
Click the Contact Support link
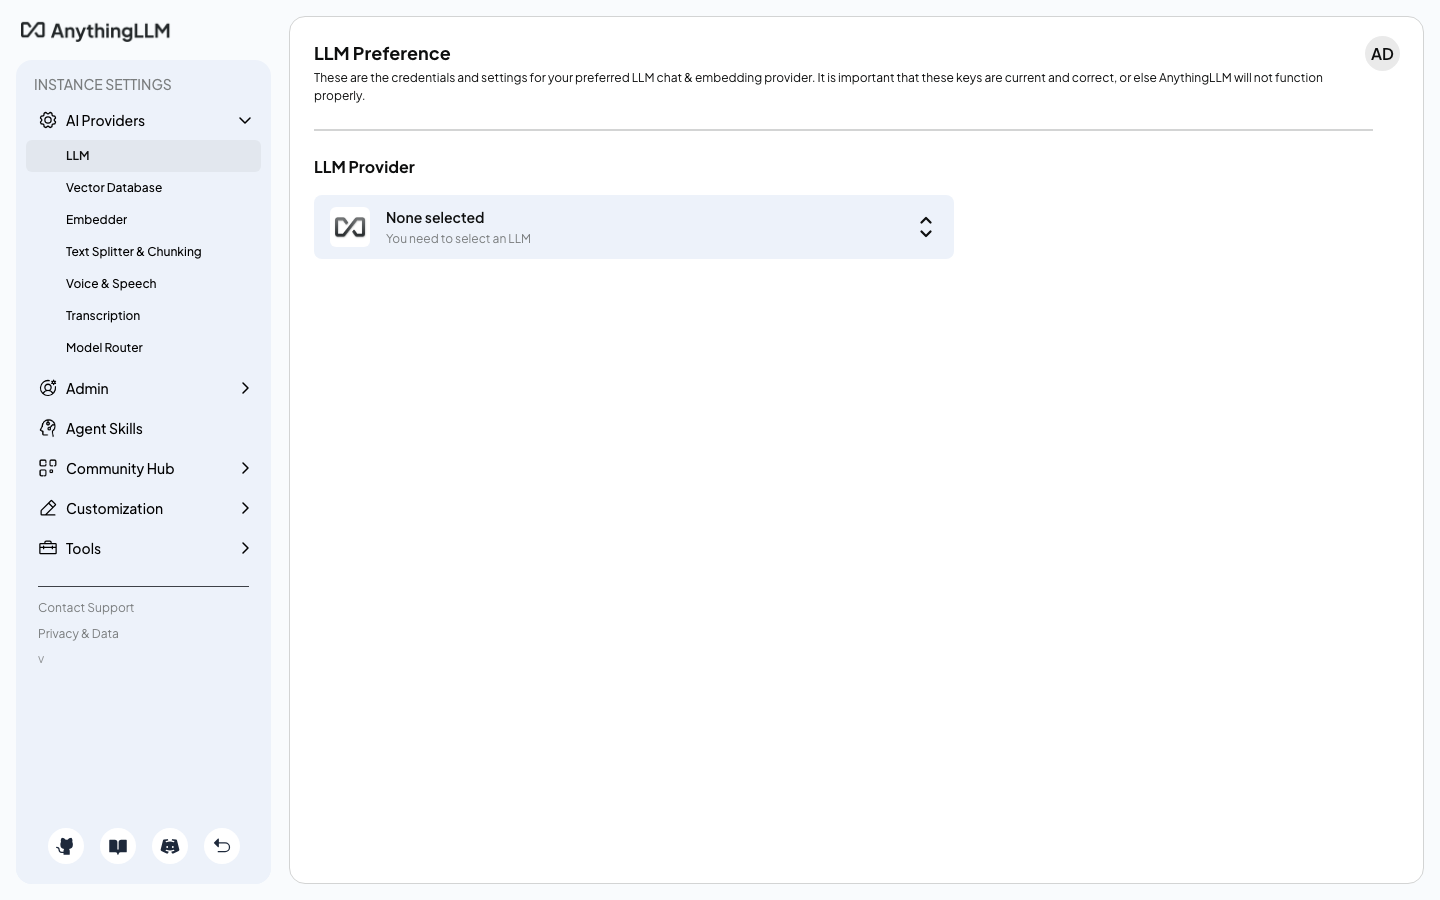(x=86, y=608)
